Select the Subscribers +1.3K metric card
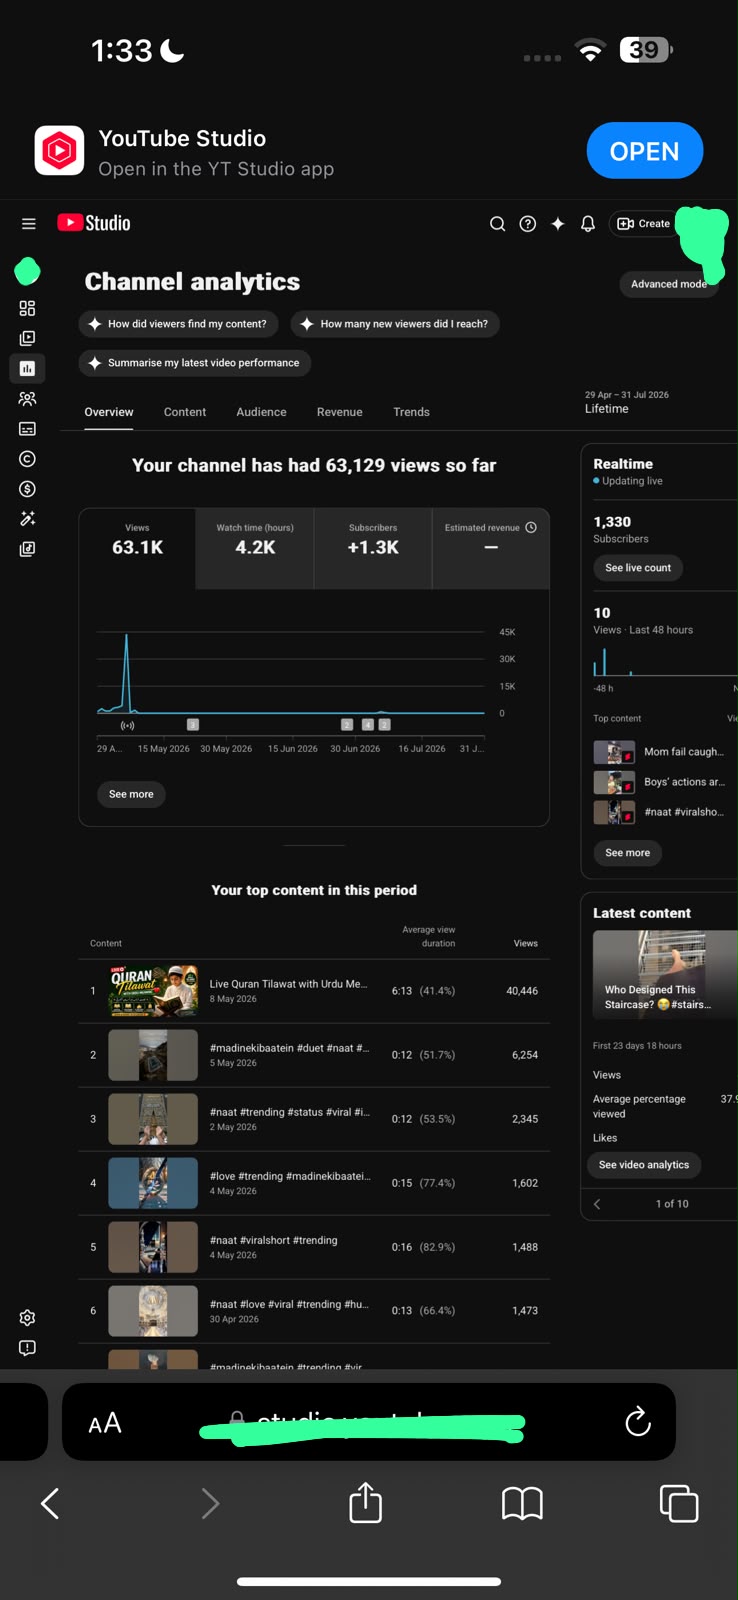The height and width of the screenshot is (1600, 738). click(x=373, y=548)
